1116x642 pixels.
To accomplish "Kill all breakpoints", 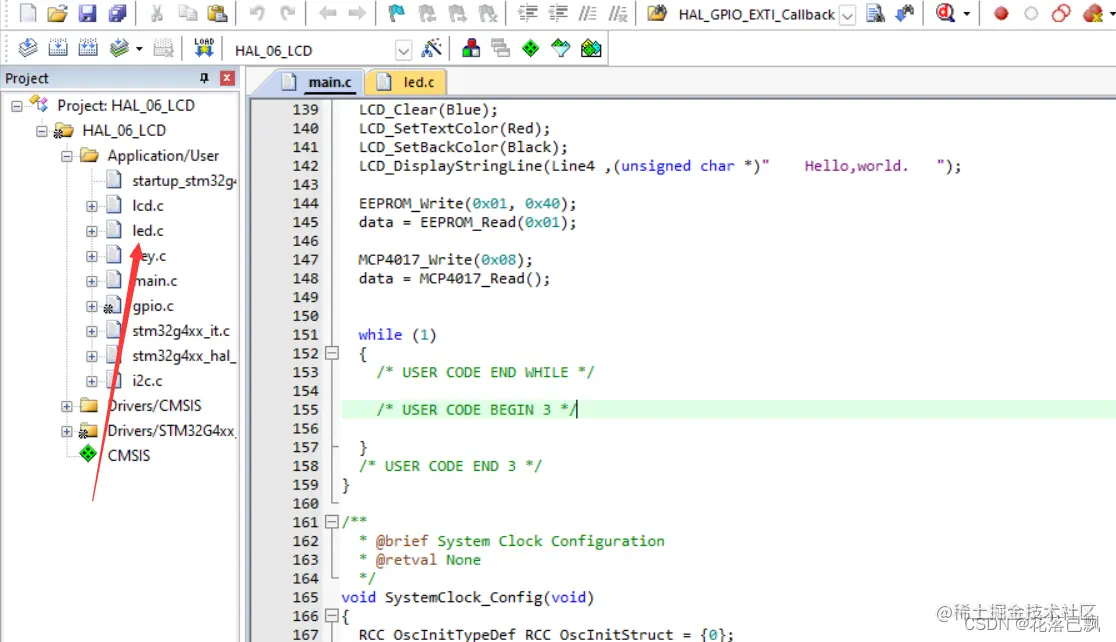I will coord(1091,14).
